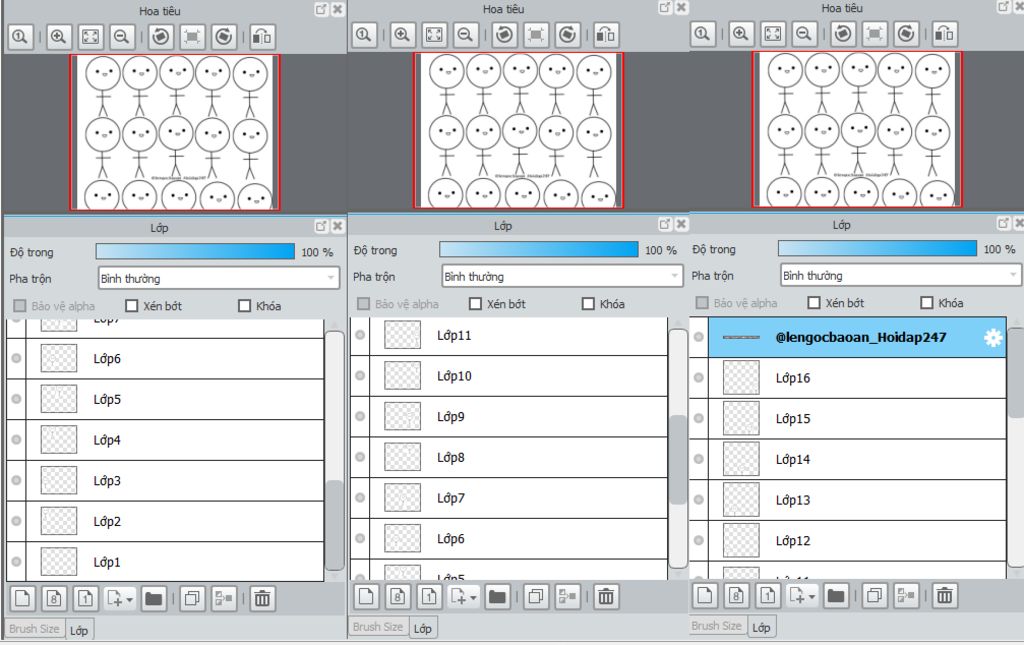The image size is (1024, 645).
Task: Flip canvas view in left navigator panel
Action: click(x=263, y=37)
